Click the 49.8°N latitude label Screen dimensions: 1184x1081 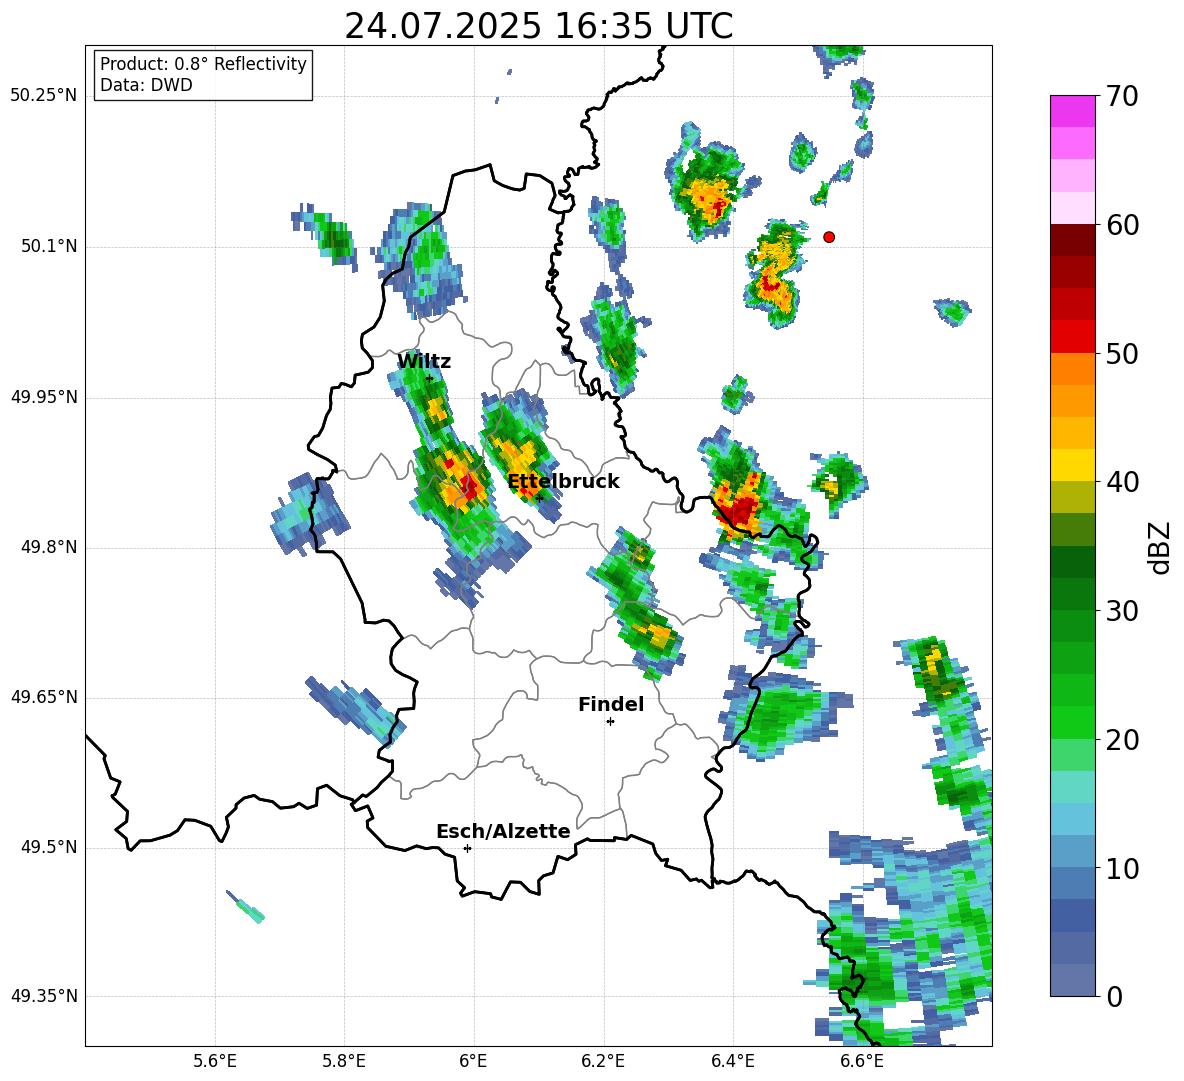click(x=49, y=547)
